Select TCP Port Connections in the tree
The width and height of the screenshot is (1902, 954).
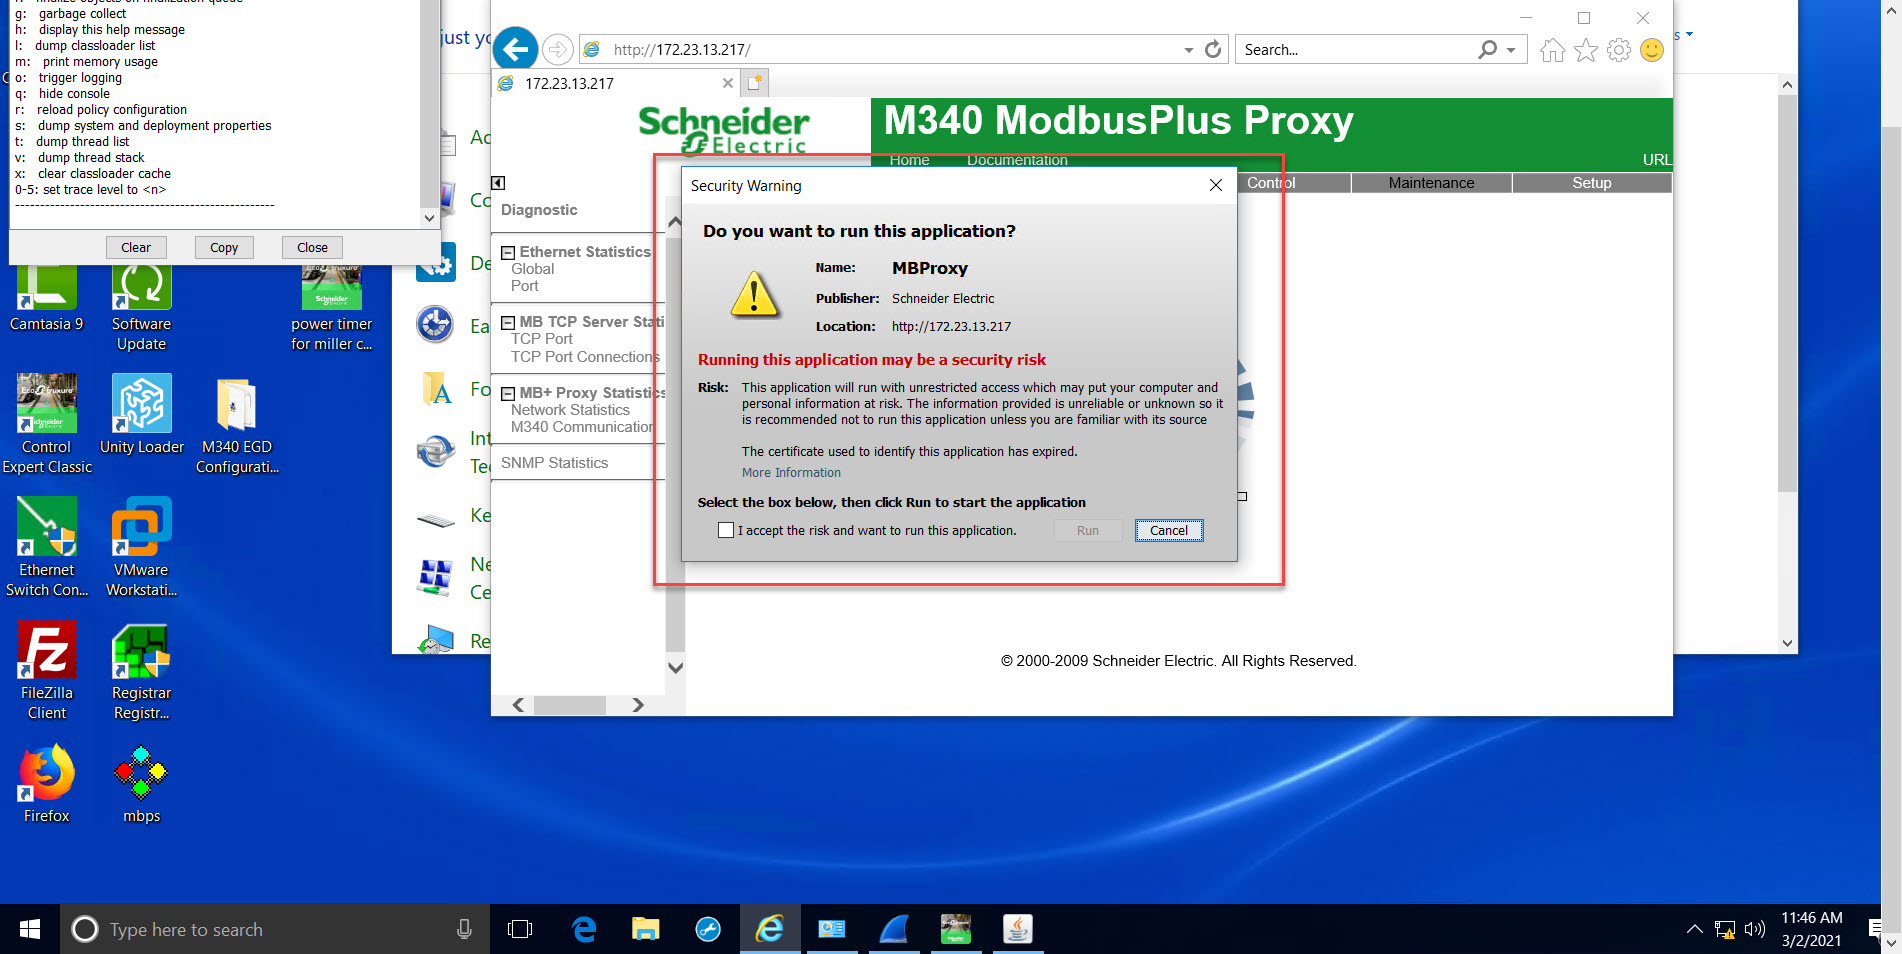tap(585, 357)
